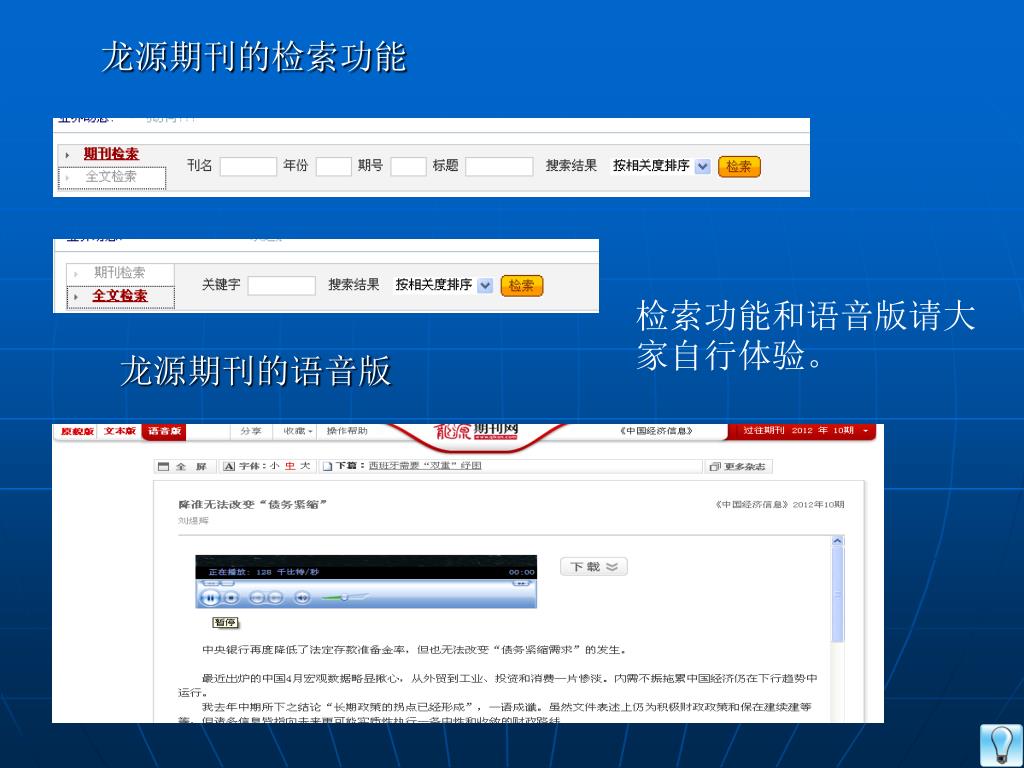
Task: Click the 关键字 input field
Action: tap(281, 285)
